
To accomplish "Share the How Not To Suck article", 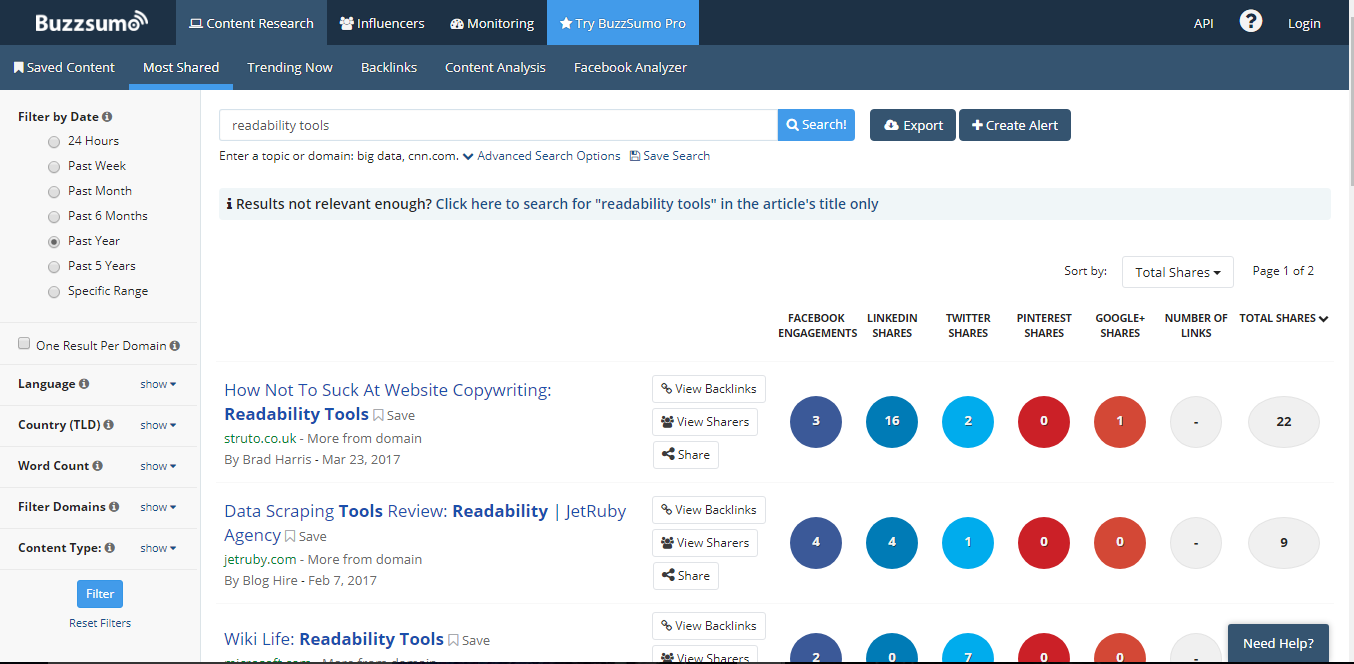I will (685, 455).
